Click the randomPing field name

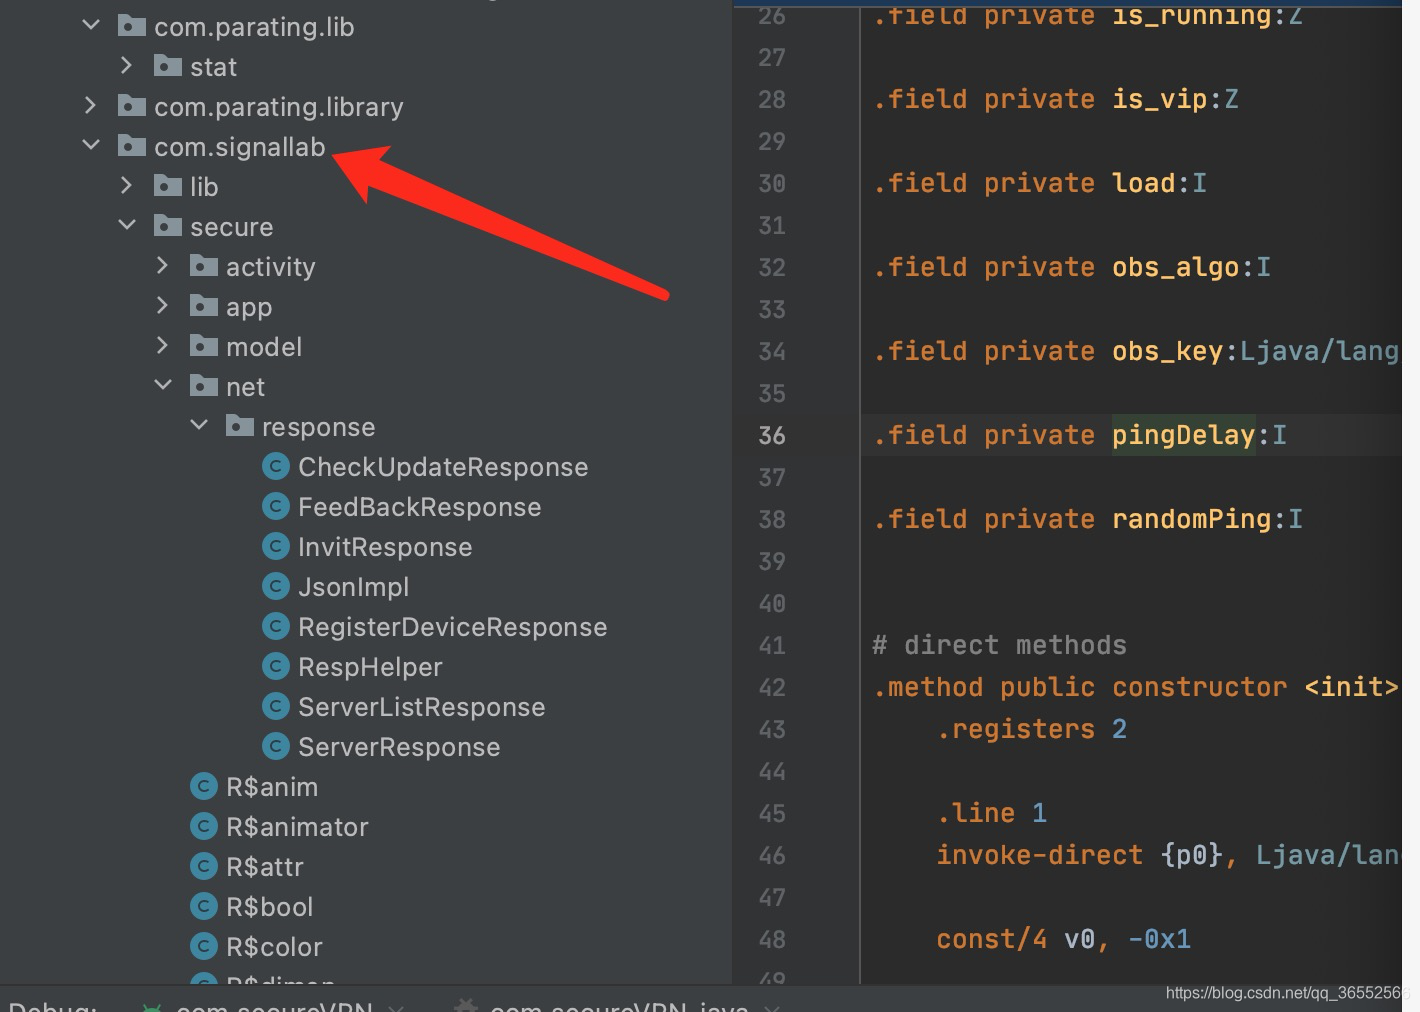point(1191,519)
